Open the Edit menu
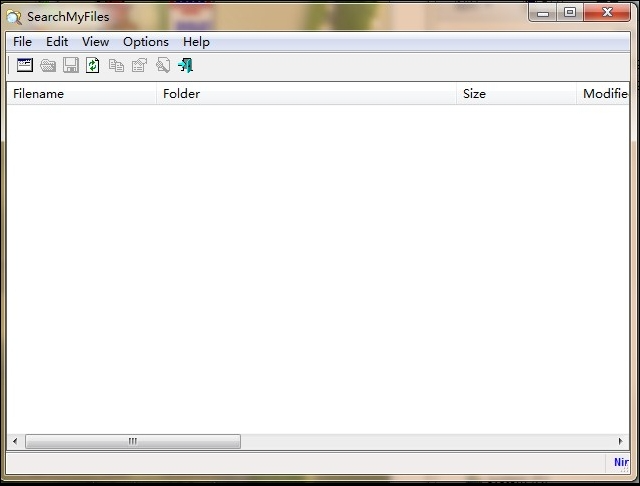This screenshot has width=640, height=486. (57, 42)
